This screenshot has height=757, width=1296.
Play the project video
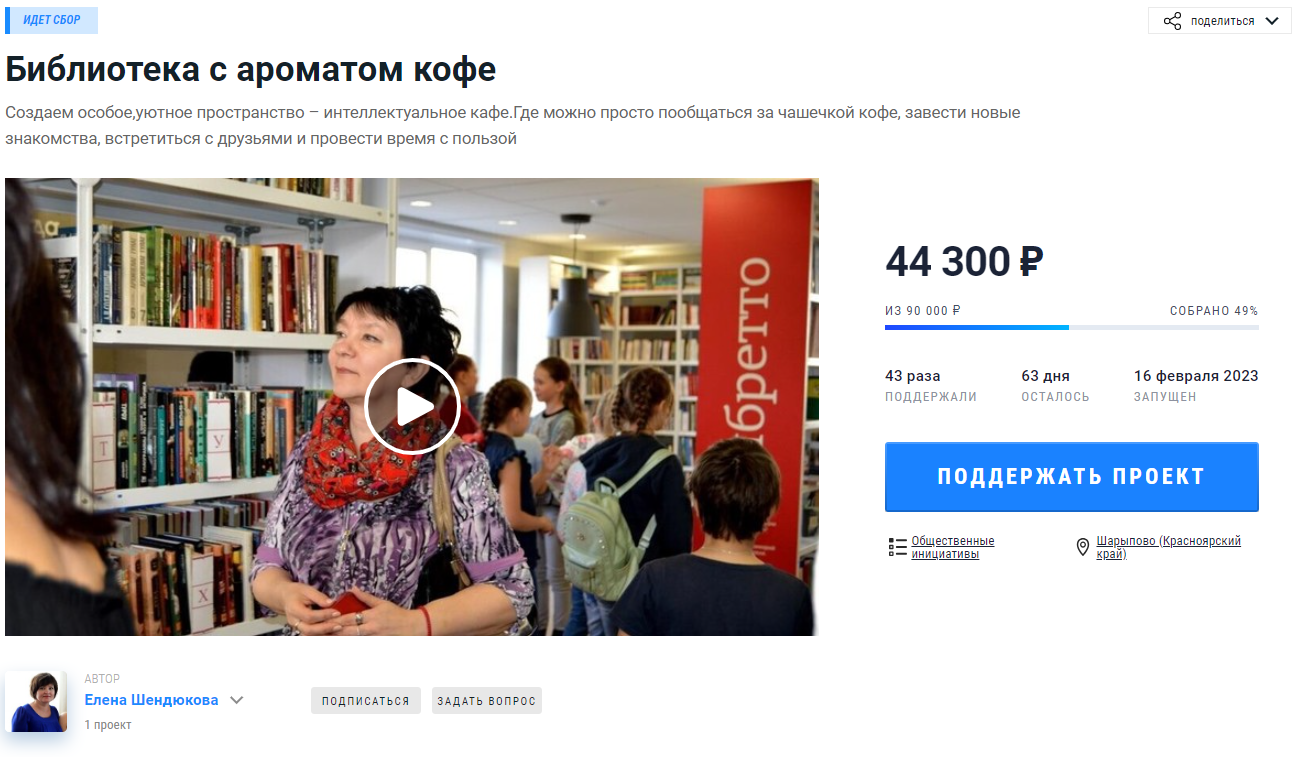412,407
